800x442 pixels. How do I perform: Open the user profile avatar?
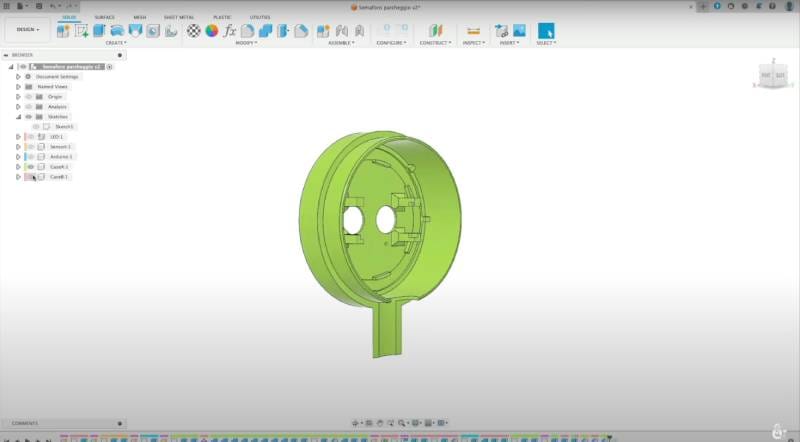click(x=790, y=6)
